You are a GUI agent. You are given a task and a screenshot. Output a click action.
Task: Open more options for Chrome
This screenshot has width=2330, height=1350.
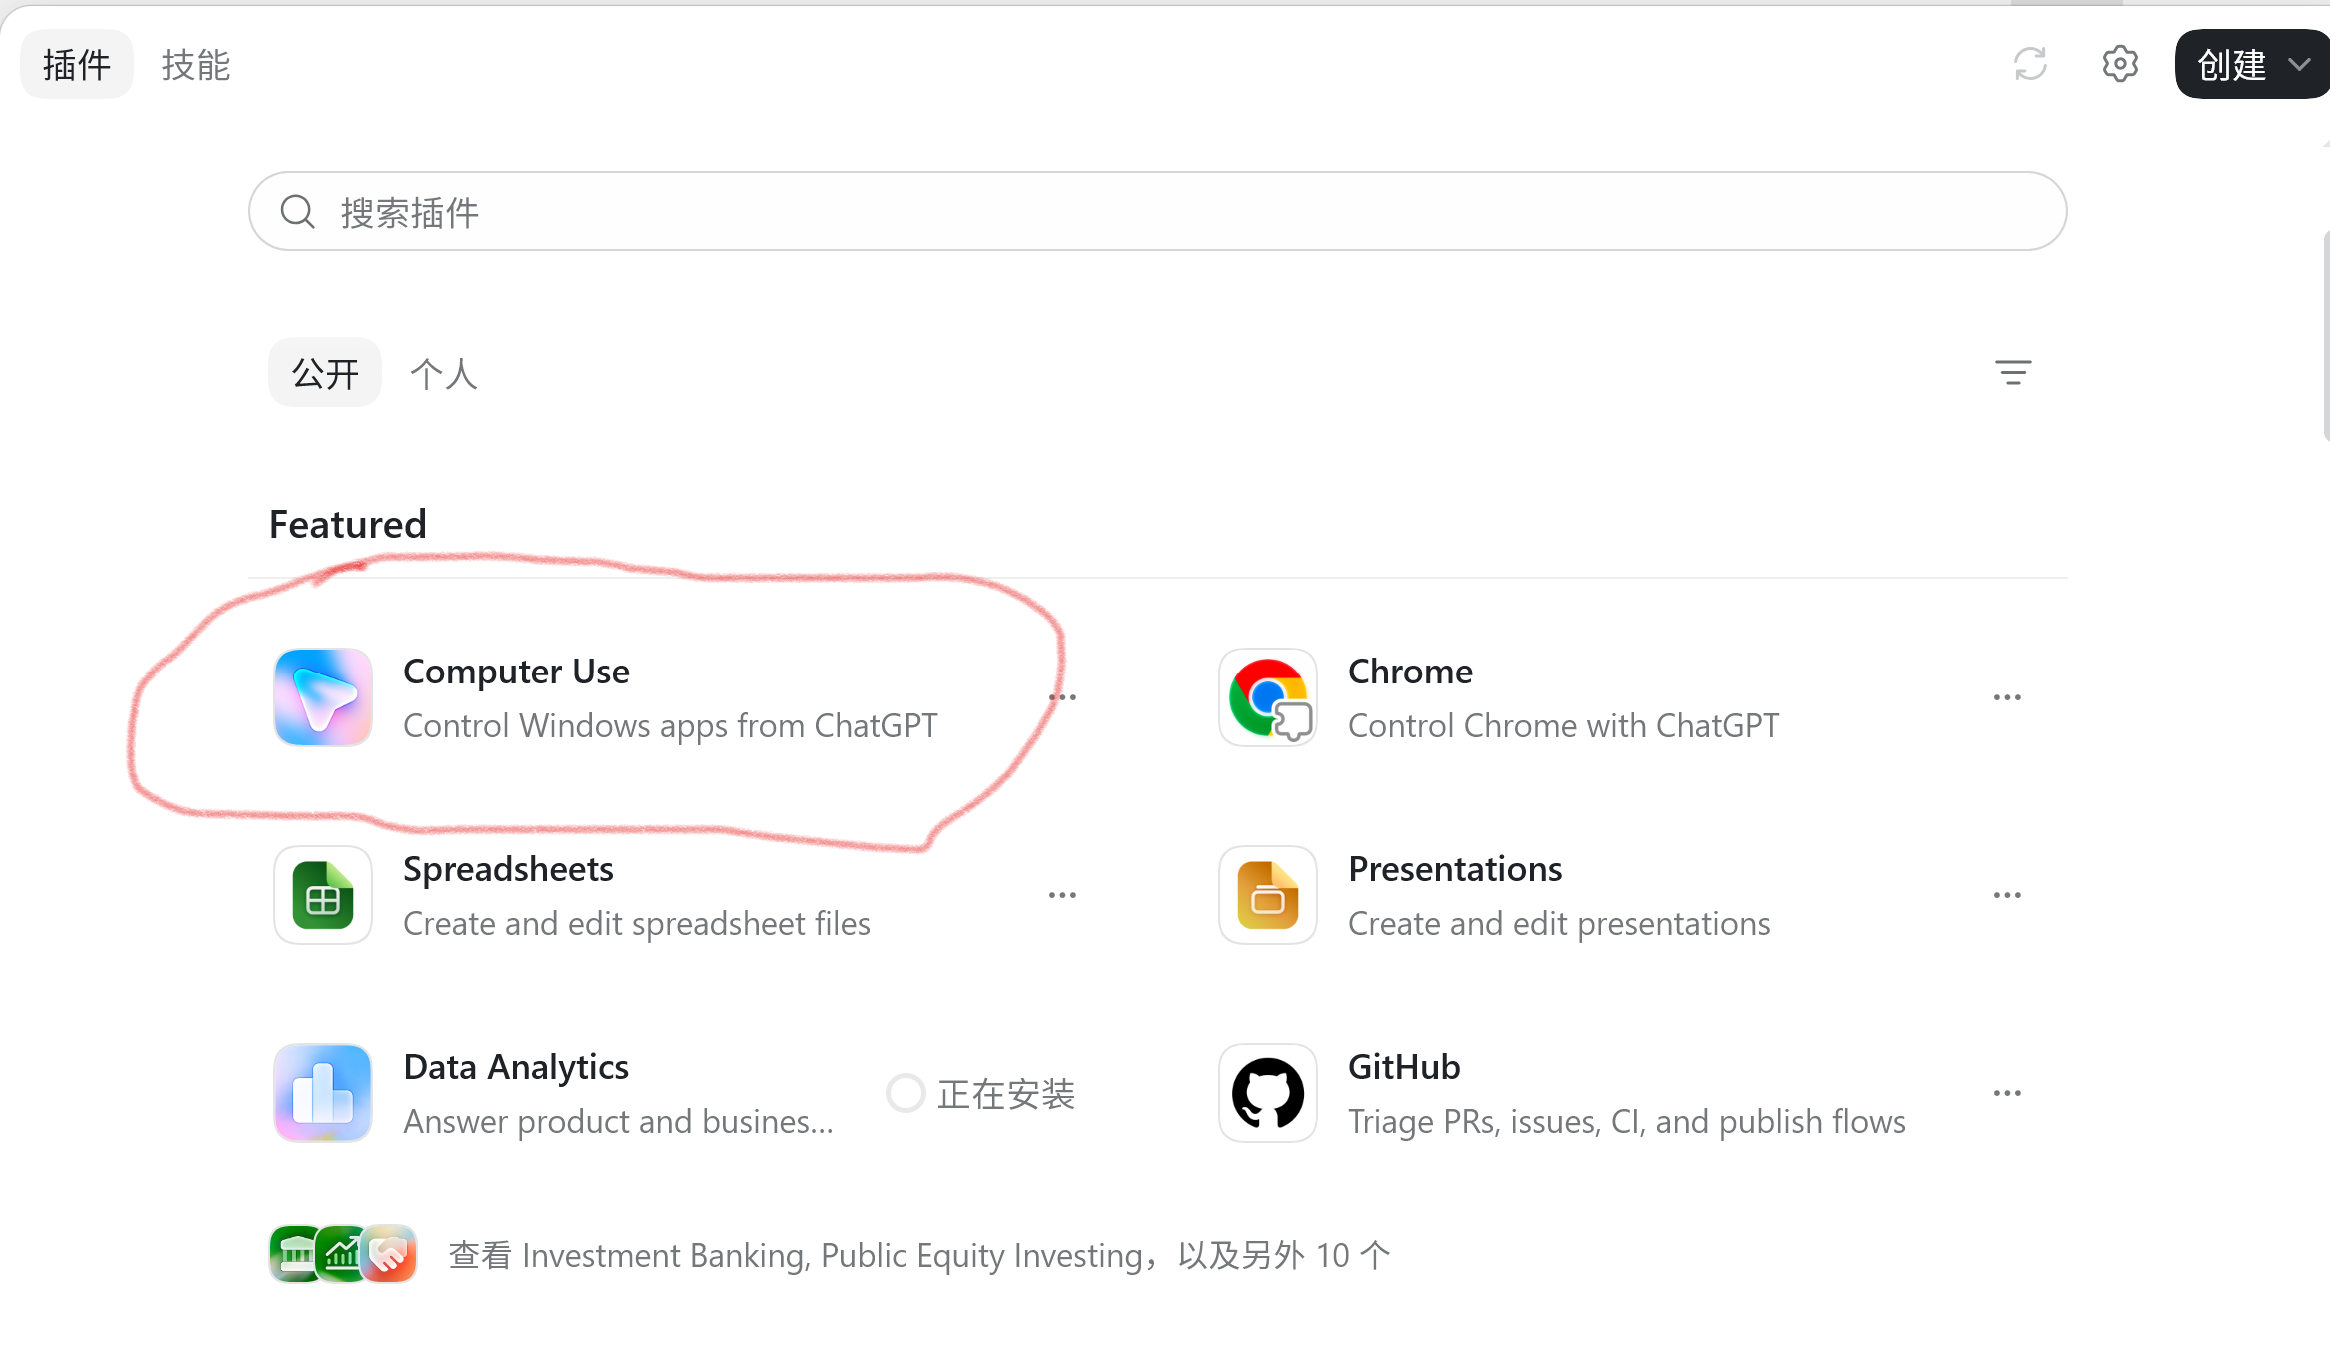2007,697
